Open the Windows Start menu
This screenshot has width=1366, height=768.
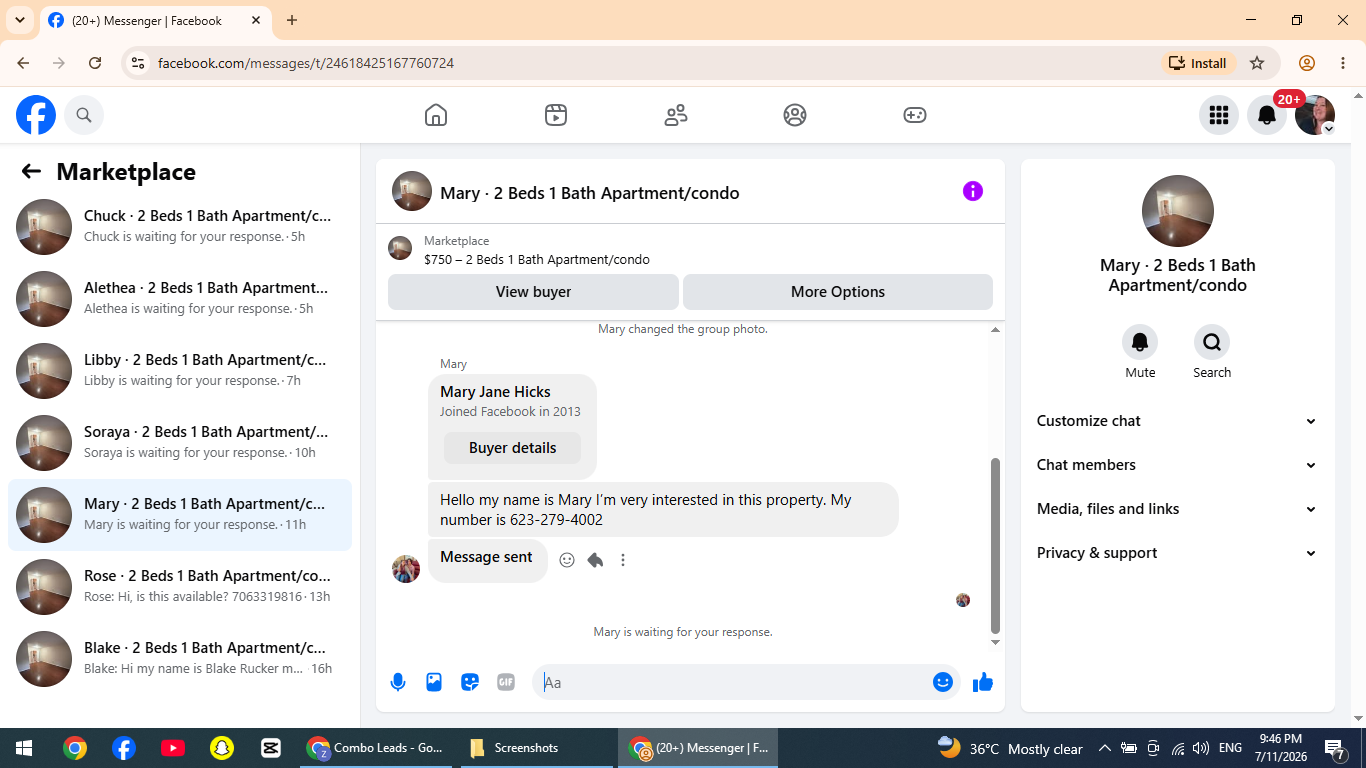pyautogui.click(x=24, y=748)
